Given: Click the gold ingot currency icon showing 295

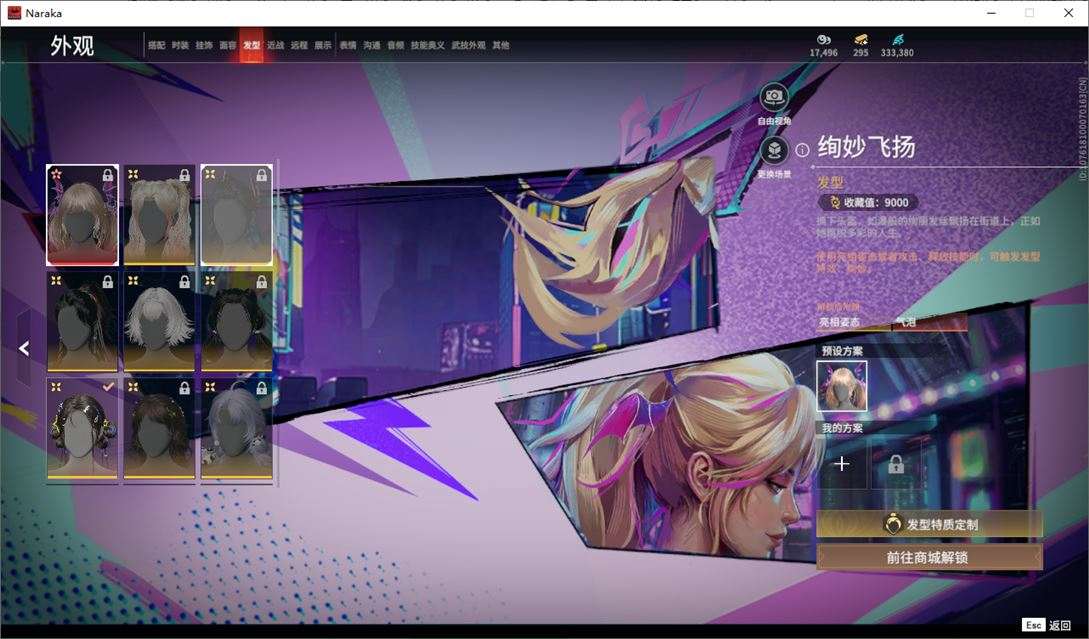Looking at the screenshot, I should pyautogui.click(x=861, y=40).
